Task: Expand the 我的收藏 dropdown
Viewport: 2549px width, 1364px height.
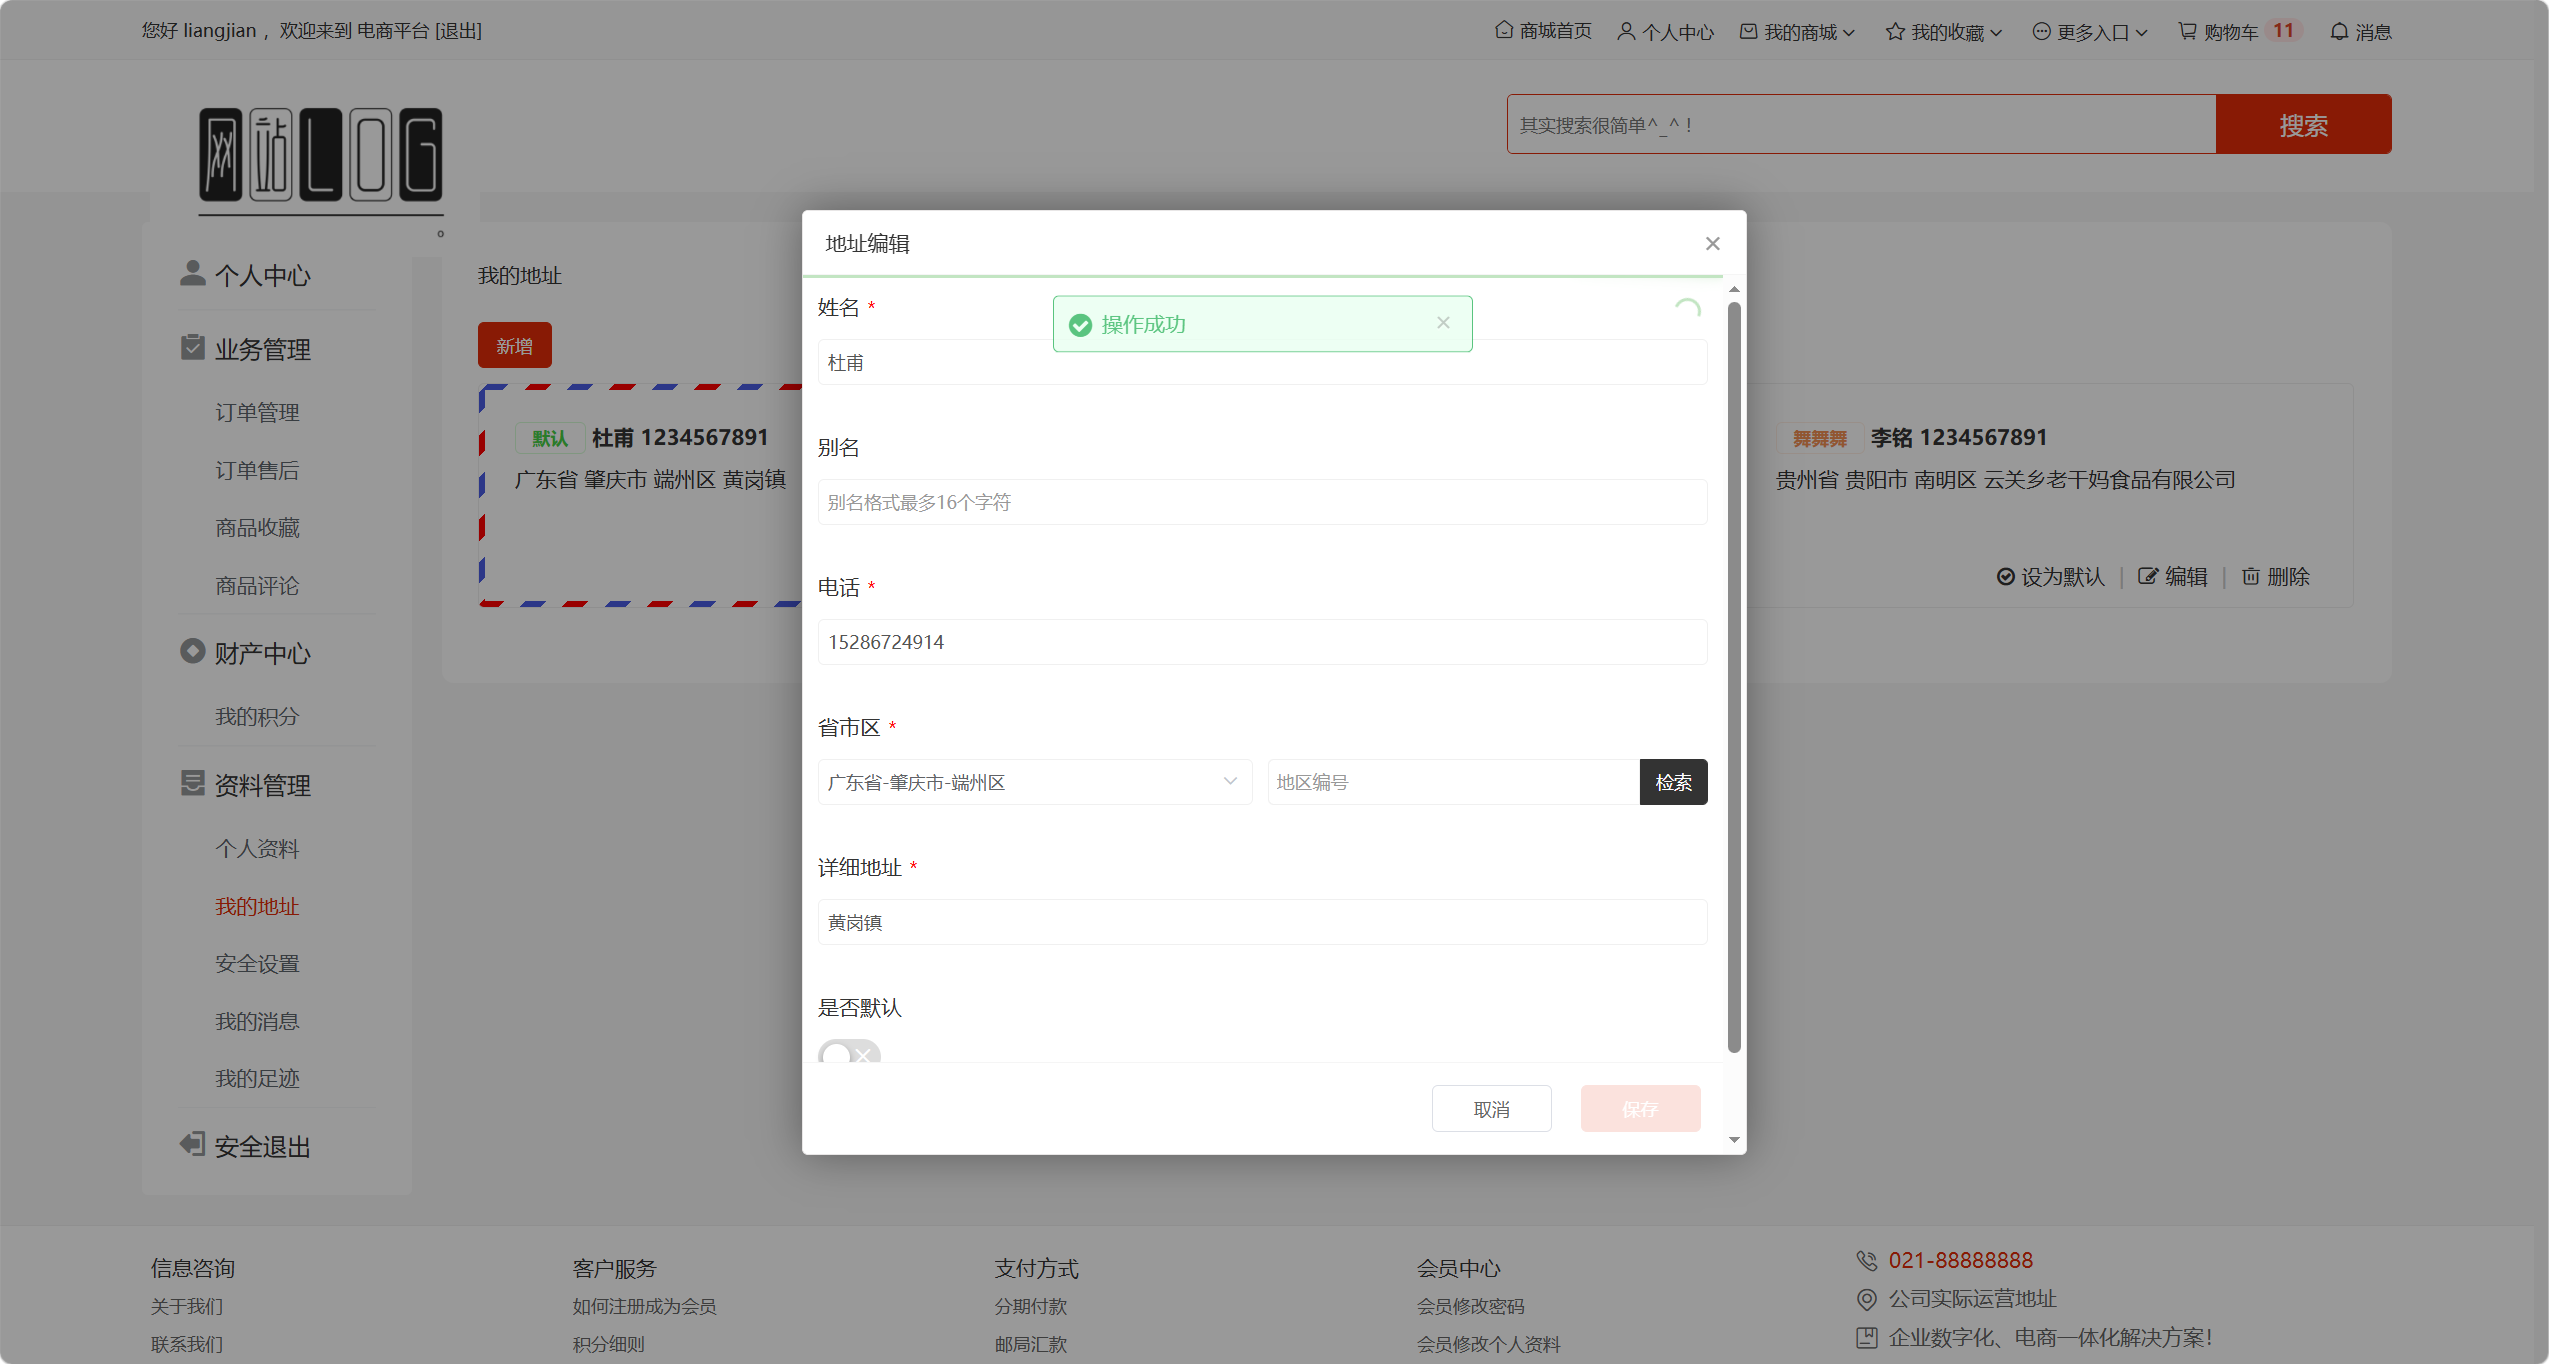Action: (x=1944, y=32)
